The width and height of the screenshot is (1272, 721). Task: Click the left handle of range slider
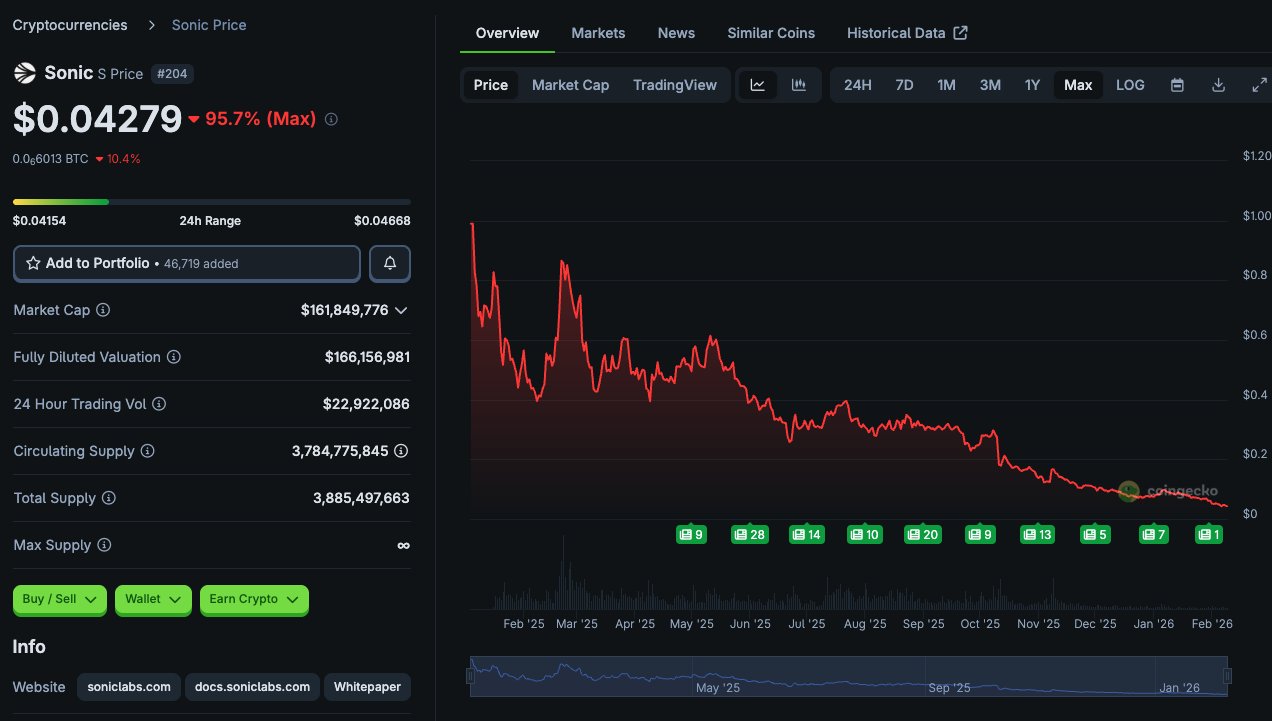[470, 676]
